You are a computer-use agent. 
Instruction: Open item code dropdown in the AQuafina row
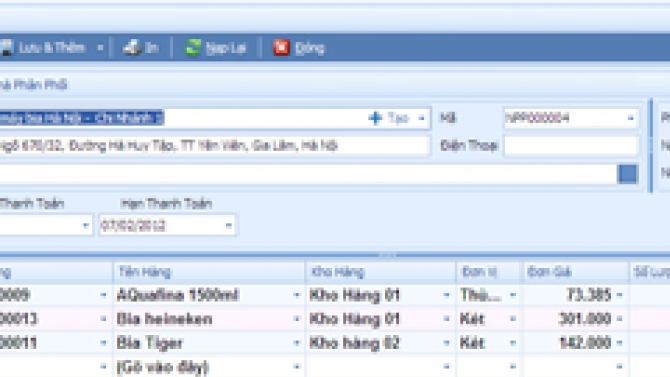pyautogui.click(x=103, y=295)
